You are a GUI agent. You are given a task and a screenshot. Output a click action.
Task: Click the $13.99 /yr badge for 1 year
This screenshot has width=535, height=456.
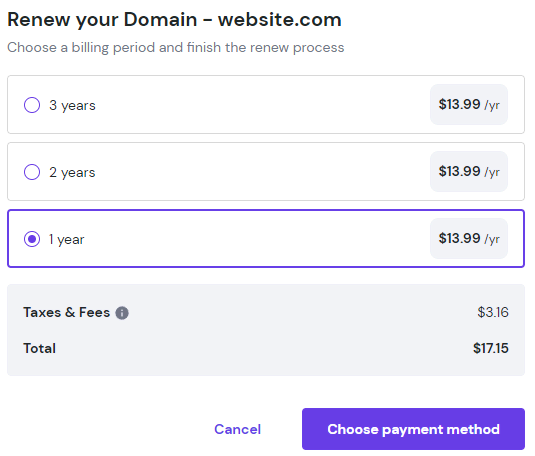[469, 238]
